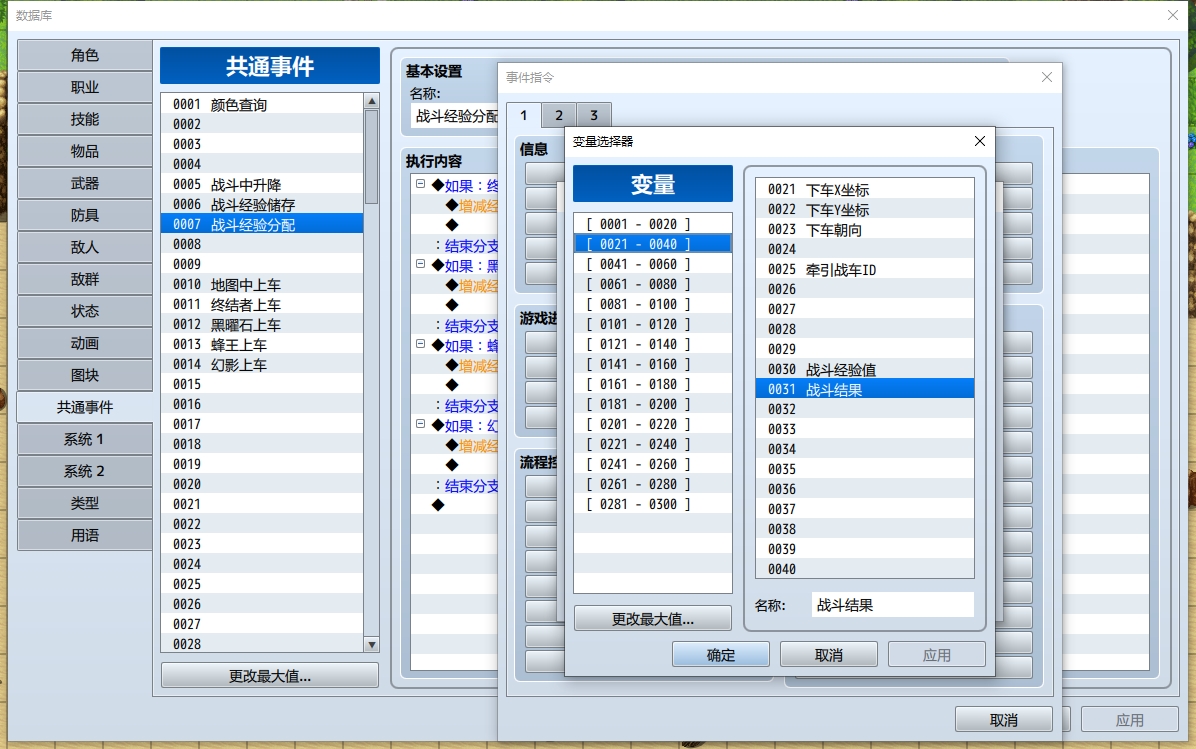1196x749 pixels.
Task: Select empty variable 0040
Action: point(865,569)
